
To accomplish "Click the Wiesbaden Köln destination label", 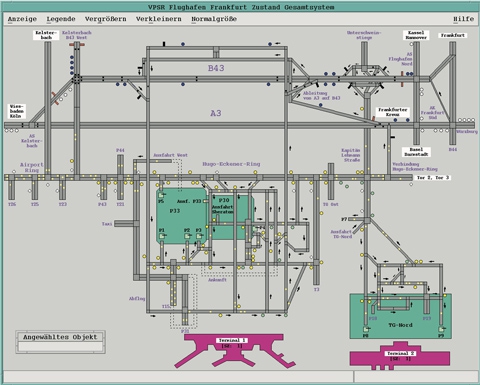I will click(x=17, y=111).
